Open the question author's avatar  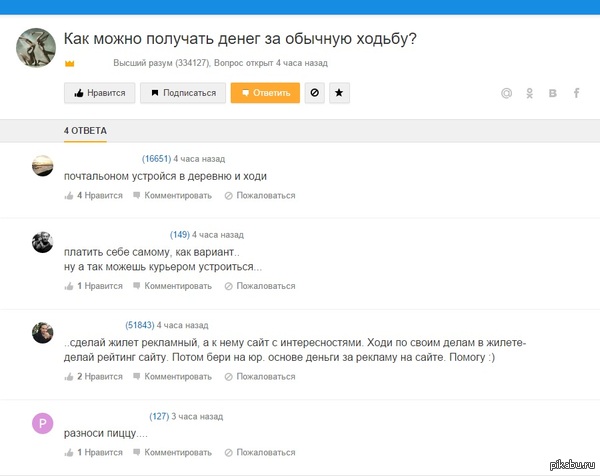pyautogui.click(x=36, y=48)
